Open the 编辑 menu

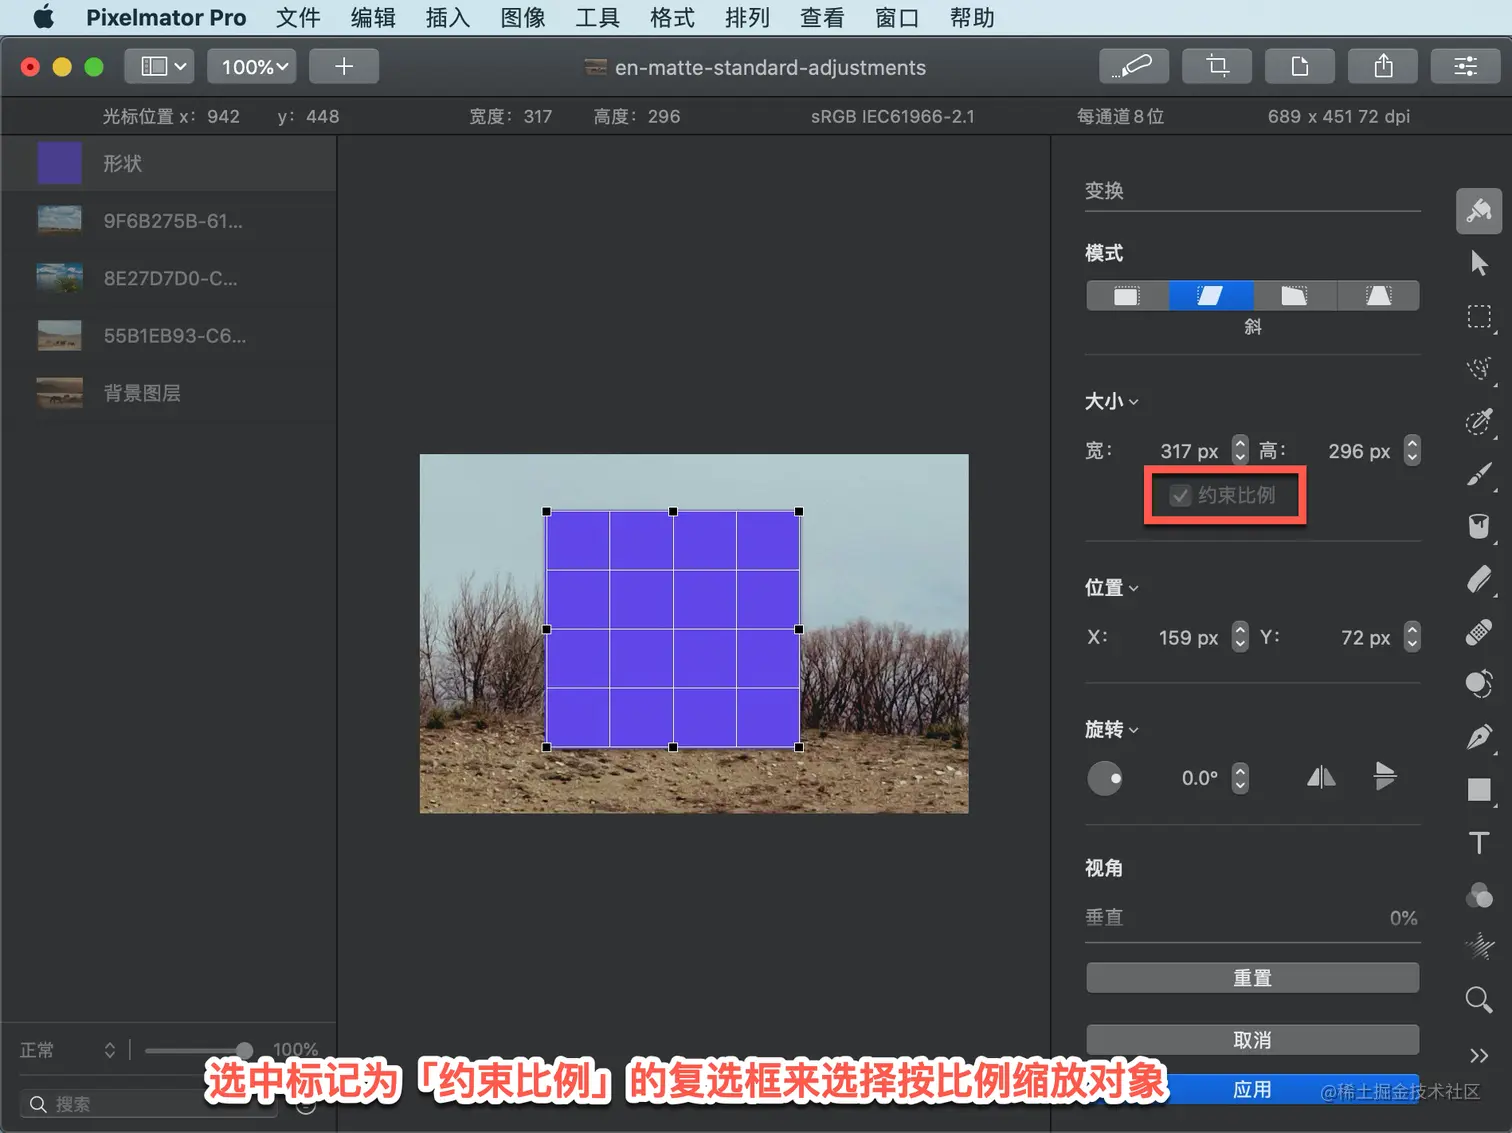coord(373,18)
